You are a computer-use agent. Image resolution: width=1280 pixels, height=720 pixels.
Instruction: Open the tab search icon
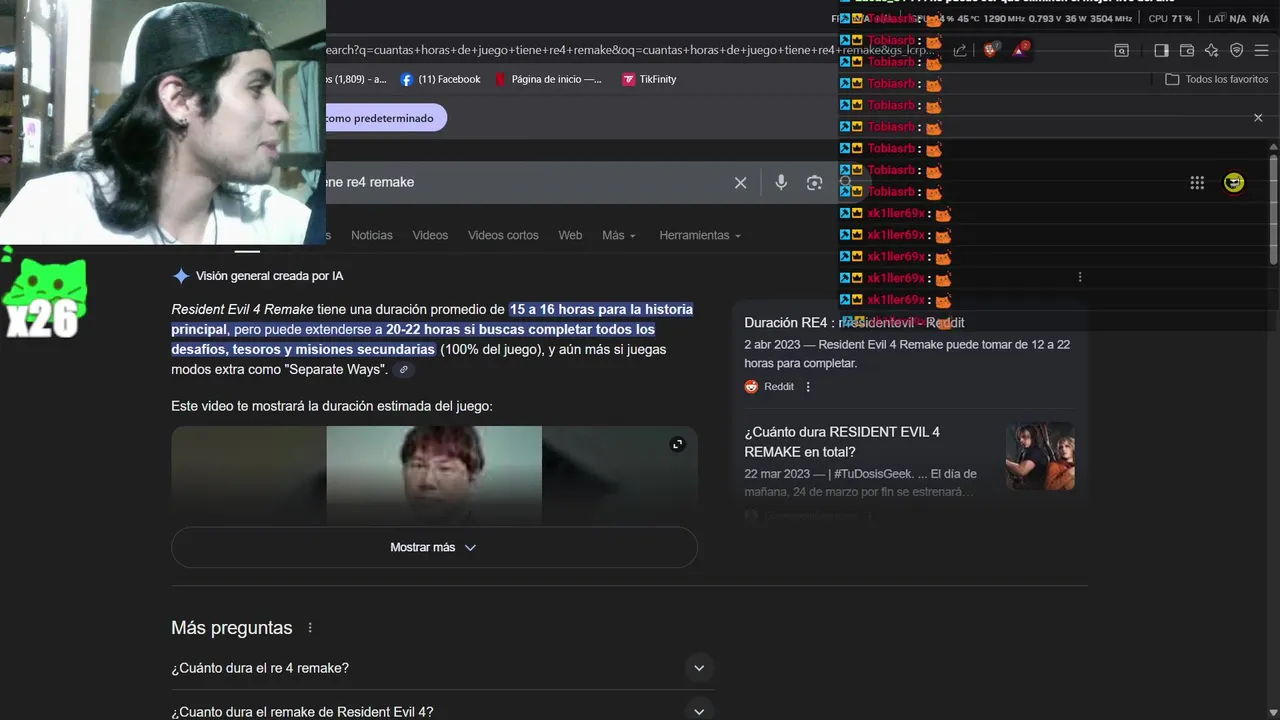pos(1122,50)
